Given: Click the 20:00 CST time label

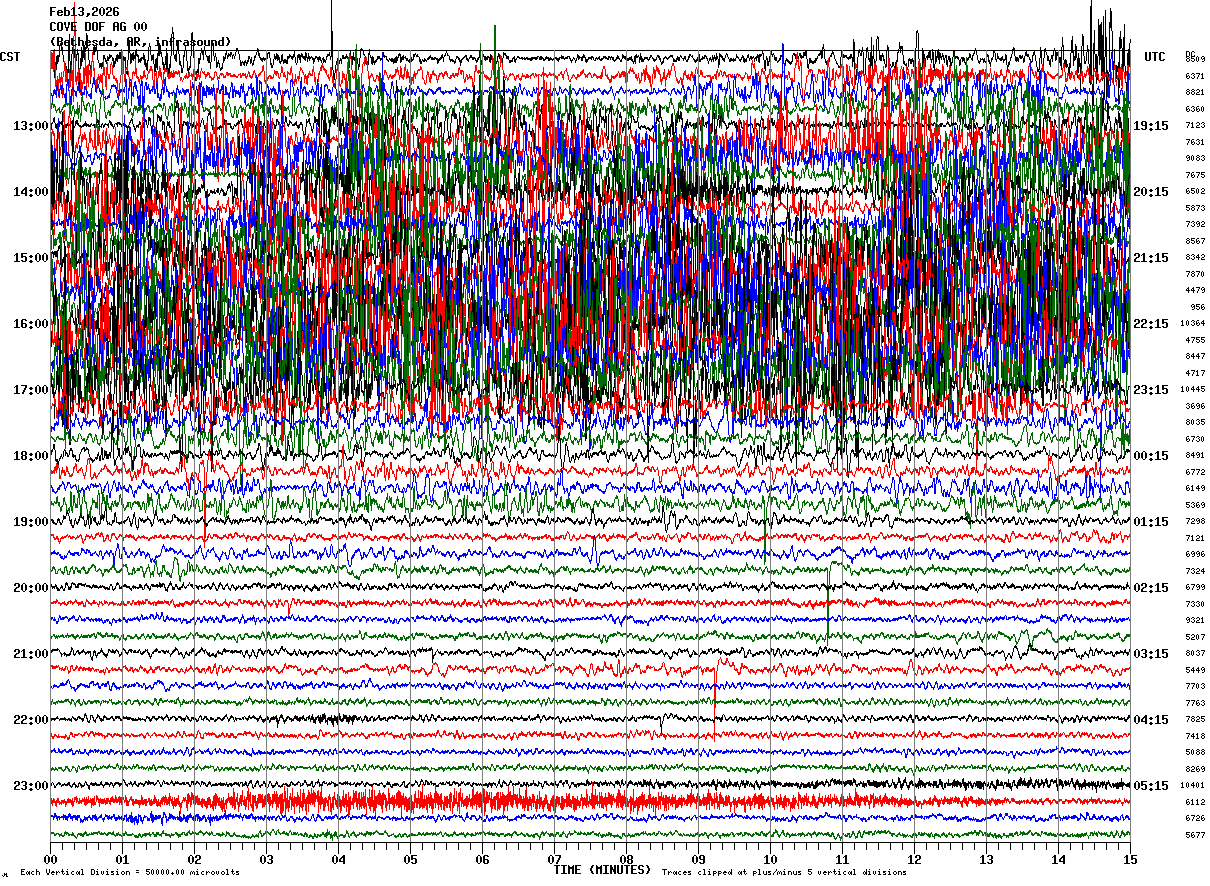Looking at the screenshot, I should [31, 588].
